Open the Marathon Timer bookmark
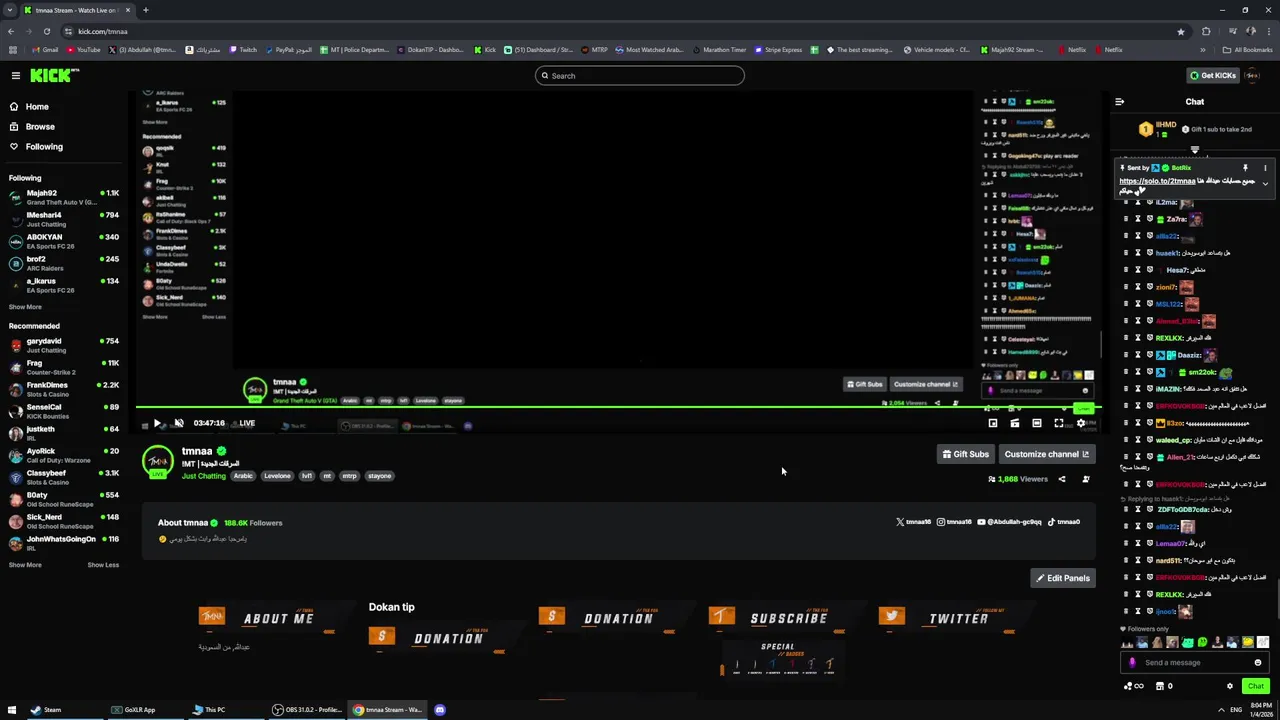Image resolution: width=1280 pixels, height=720 pixels. [x=719, y=50]
